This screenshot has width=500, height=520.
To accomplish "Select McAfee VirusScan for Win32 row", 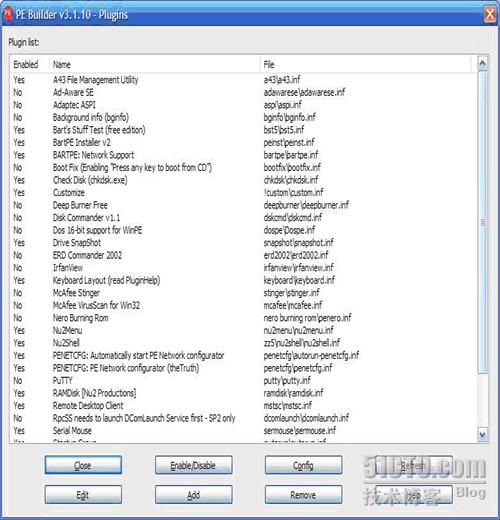I will click(243, 305).
